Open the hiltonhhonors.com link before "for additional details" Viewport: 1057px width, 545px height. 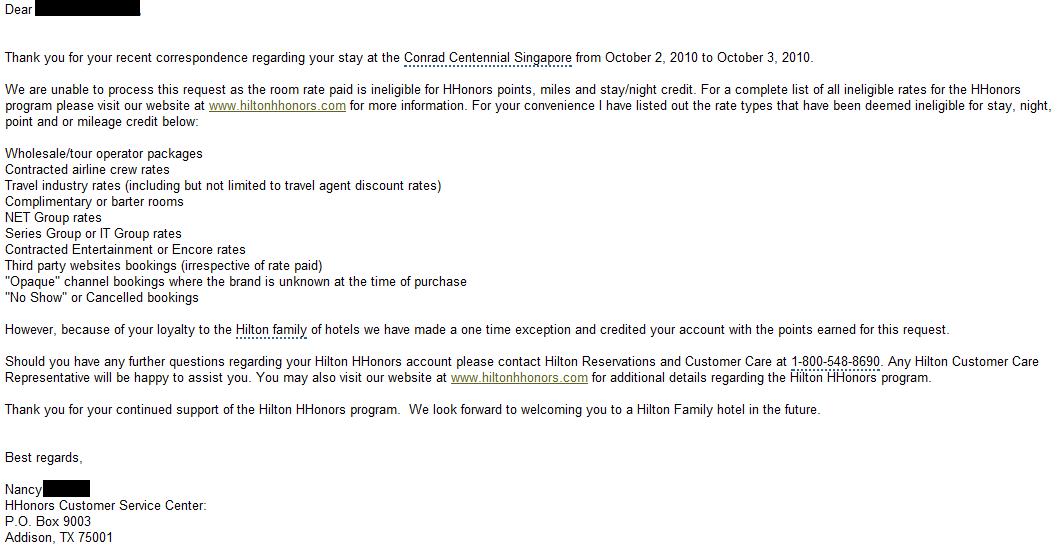[519, 378]
